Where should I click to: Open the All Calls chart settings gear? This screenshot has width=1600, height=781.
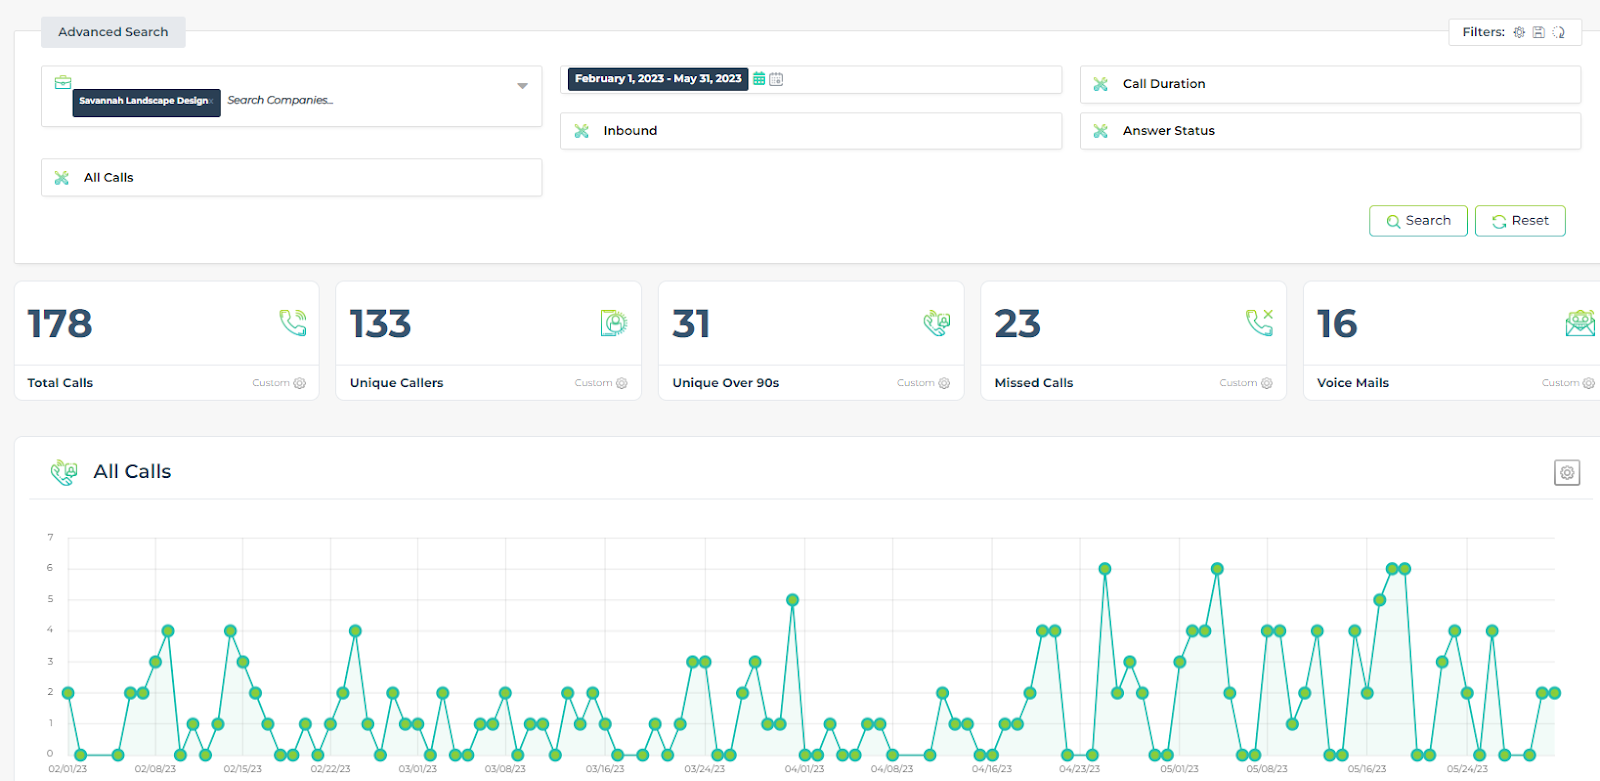point(1567,473)
